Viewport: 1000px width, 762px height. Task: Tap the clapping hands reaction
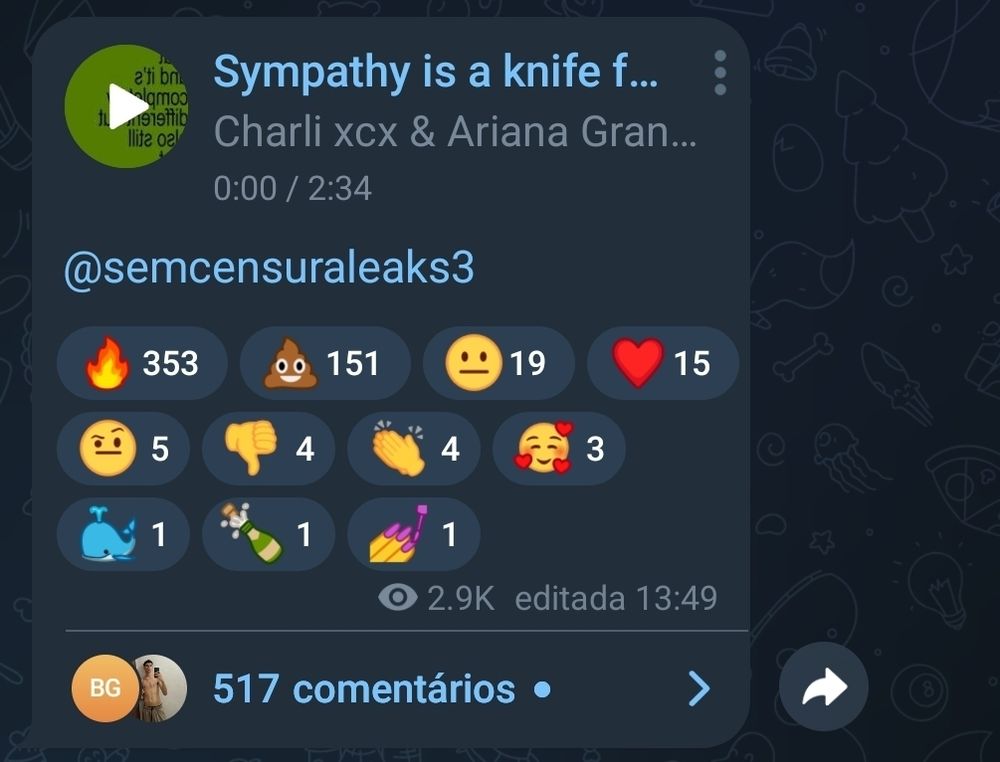pos(413,448)
